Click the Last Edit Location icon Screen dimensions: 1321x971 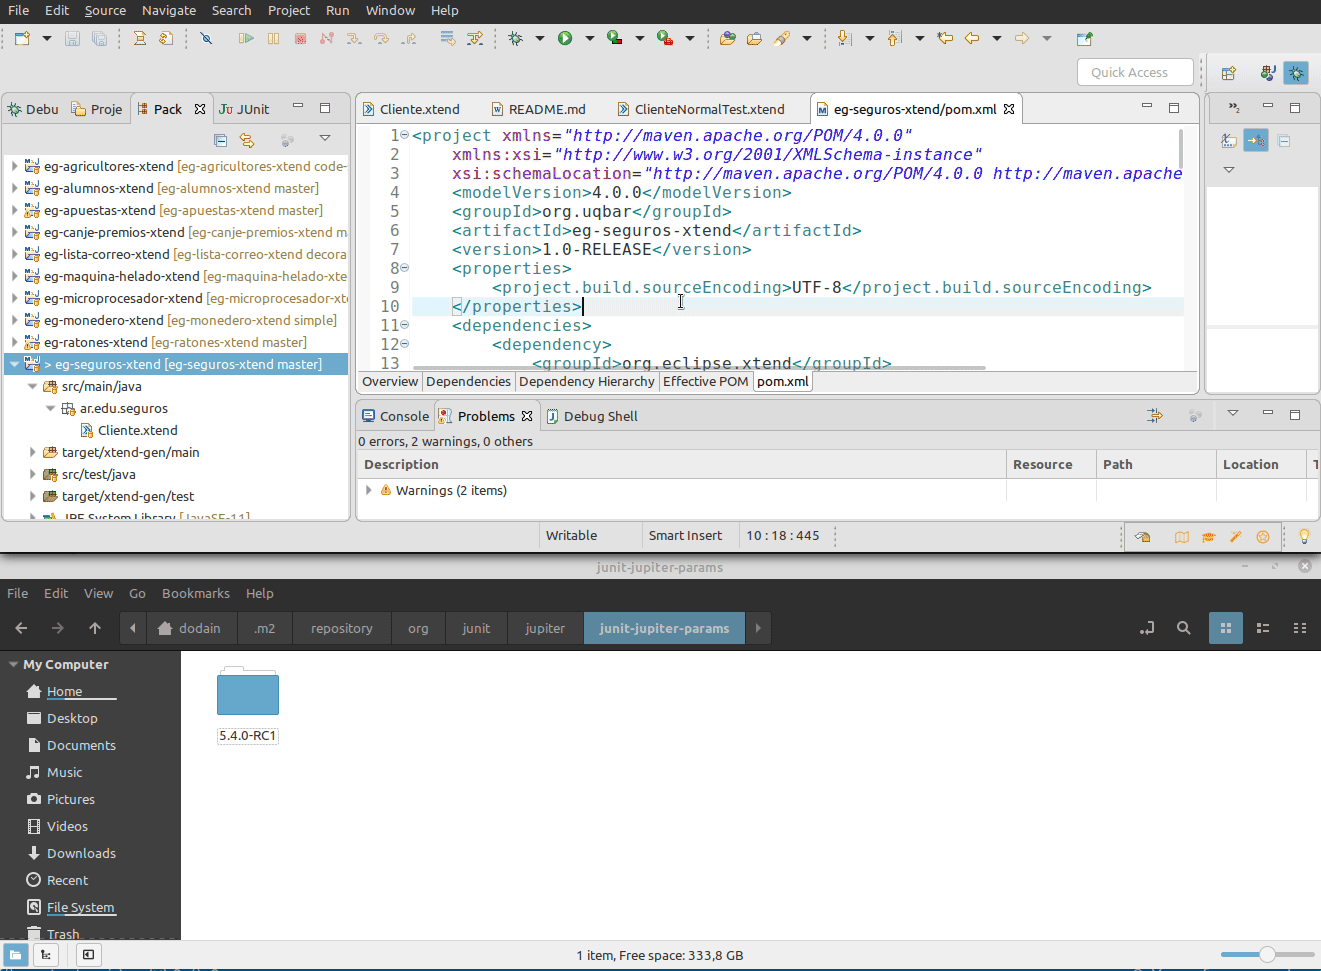[945, 39]
